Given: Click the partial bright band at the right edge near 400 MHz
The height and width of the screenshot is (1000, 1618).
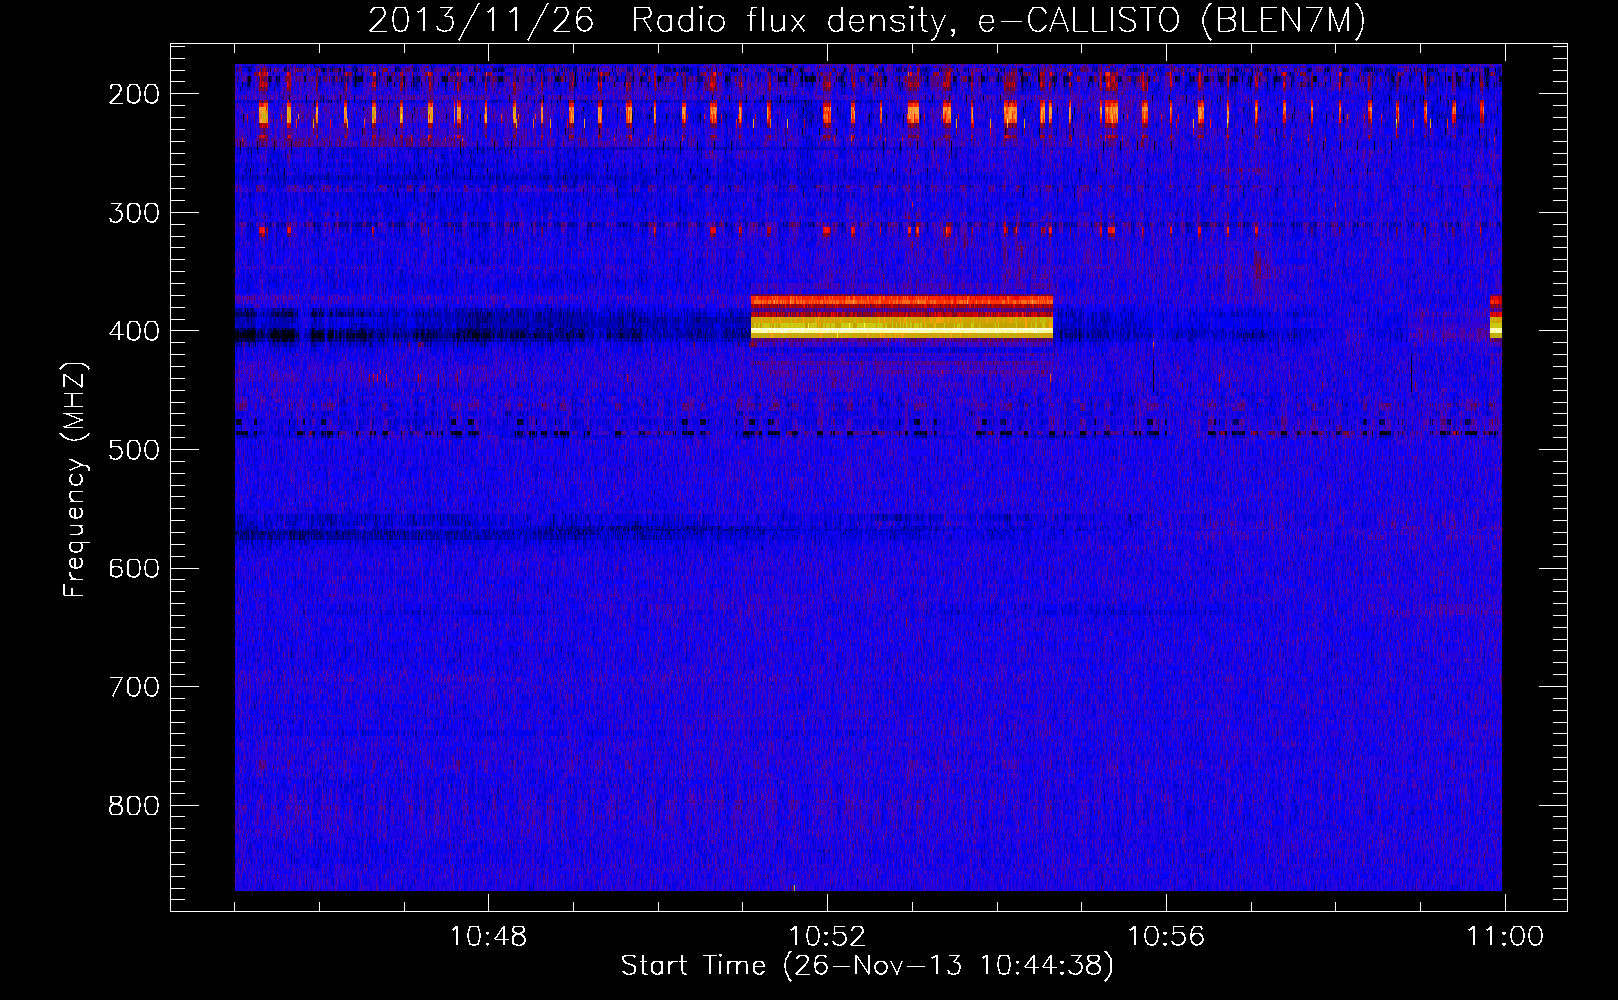Looking at the screenshot, I should pos(1495,317).
